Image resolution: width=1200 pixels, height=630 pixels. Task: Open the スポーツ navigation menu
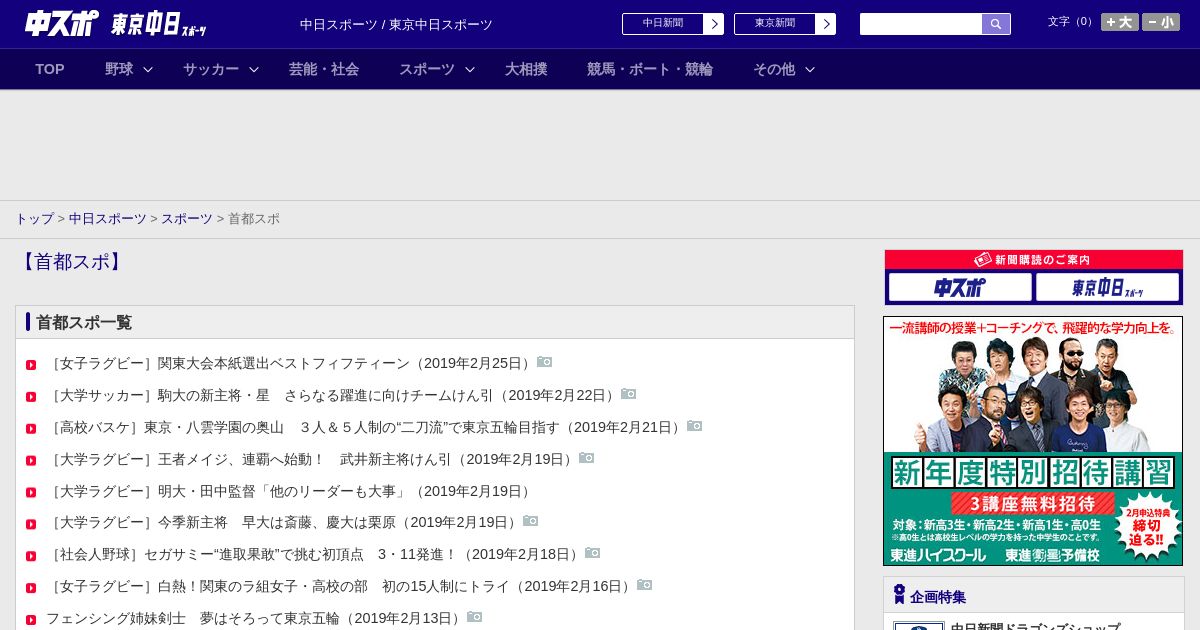click(x=427, y=69)
